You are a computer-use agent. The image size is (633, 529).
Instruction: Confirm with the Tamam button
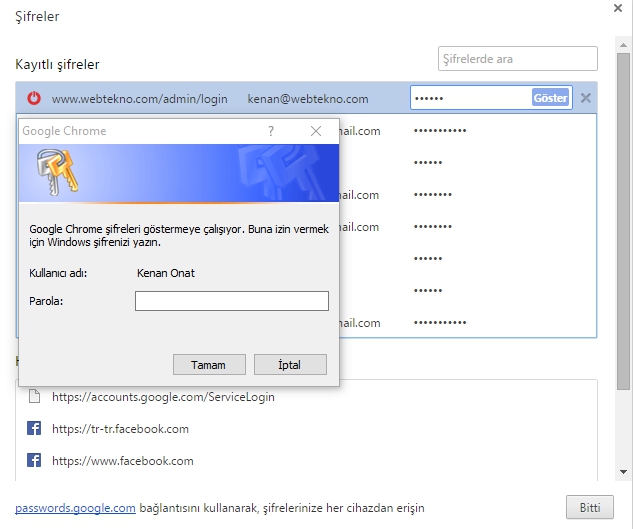point(209,365)
